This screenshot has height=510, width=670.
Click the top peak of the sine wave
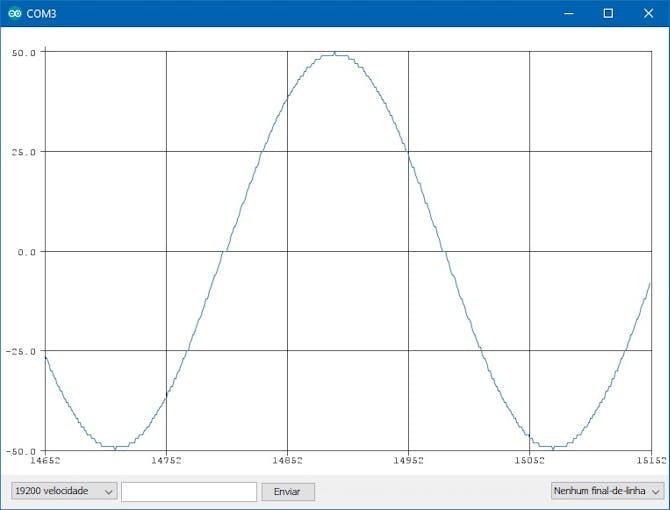click(334, 54)
